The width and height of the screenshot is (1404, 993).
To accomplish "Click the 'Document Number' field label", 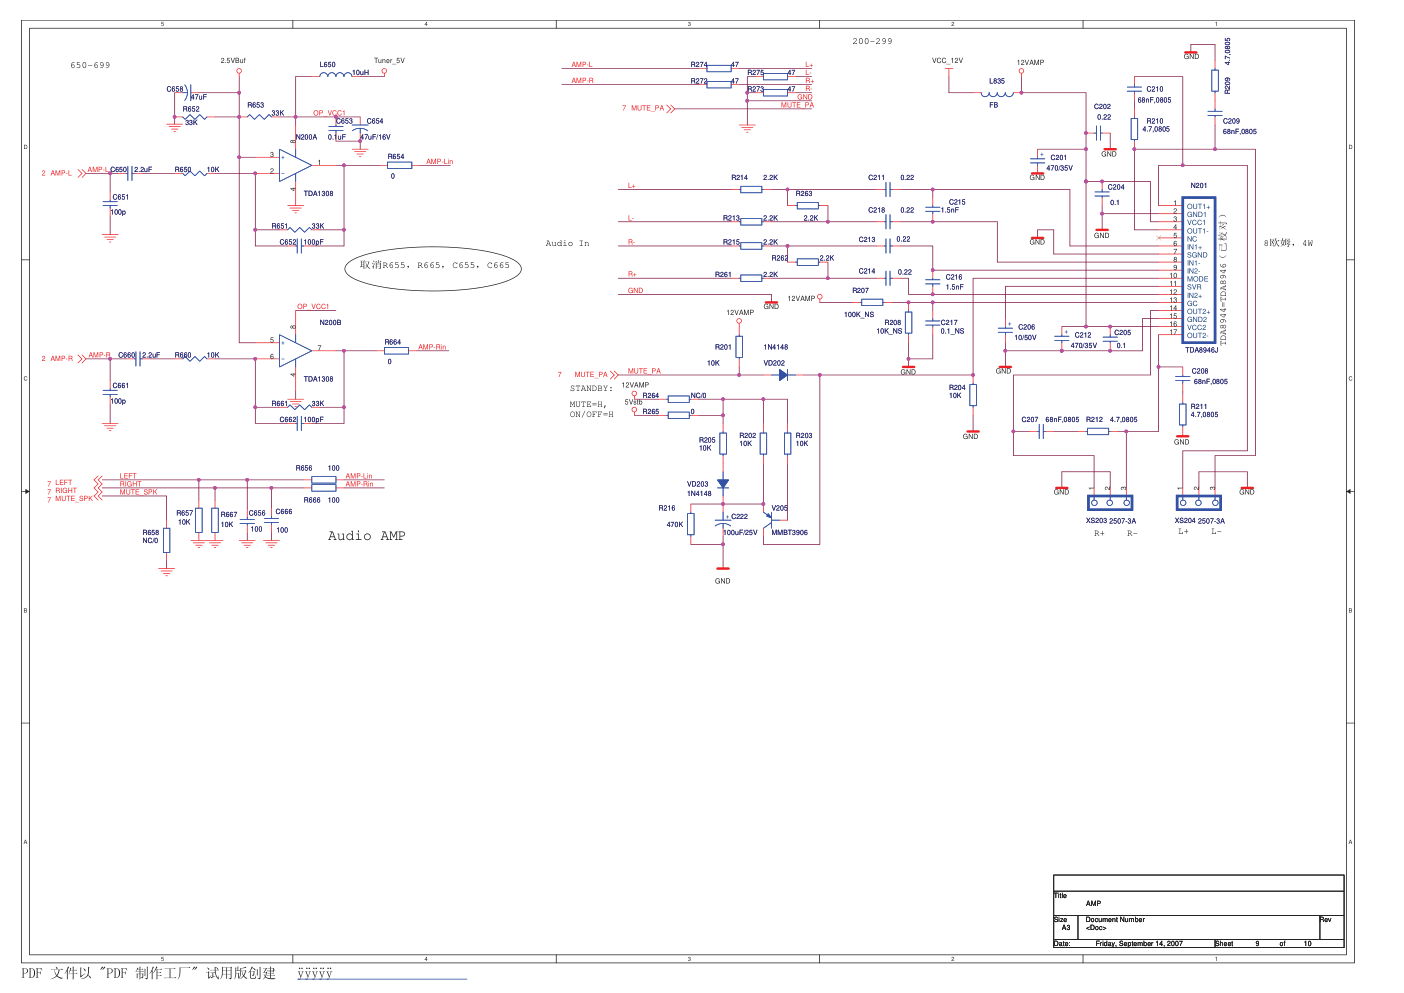I will [x=1115, y=919].
